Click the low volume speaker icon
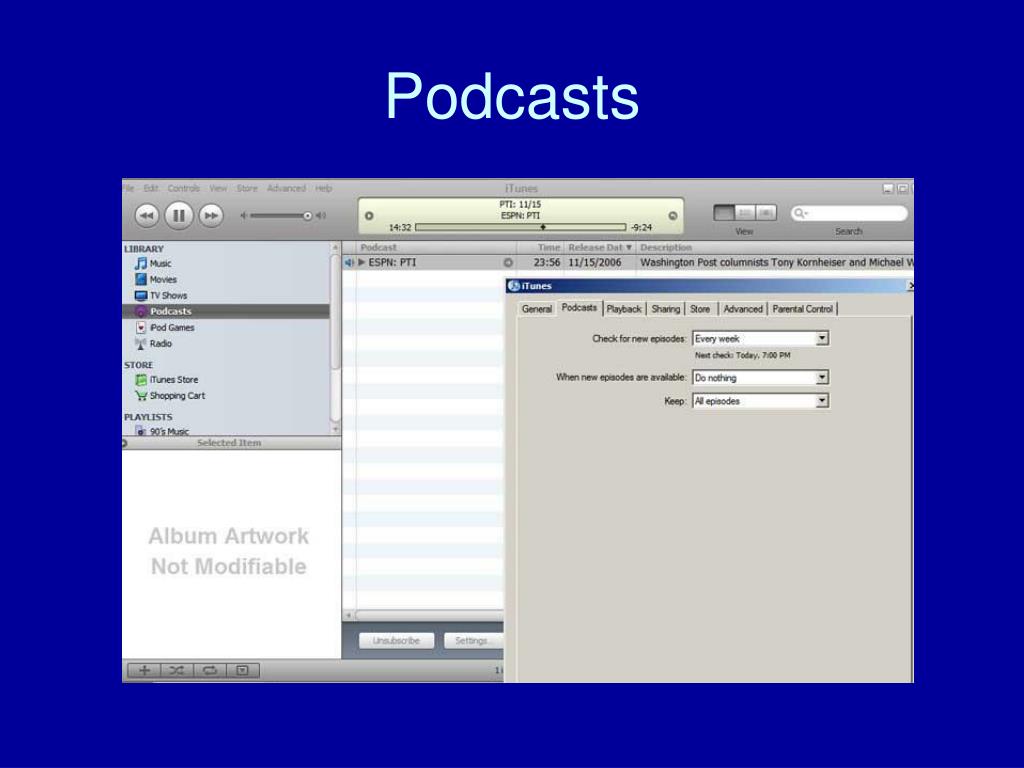 pyautogui.click(x=243, y=216)
